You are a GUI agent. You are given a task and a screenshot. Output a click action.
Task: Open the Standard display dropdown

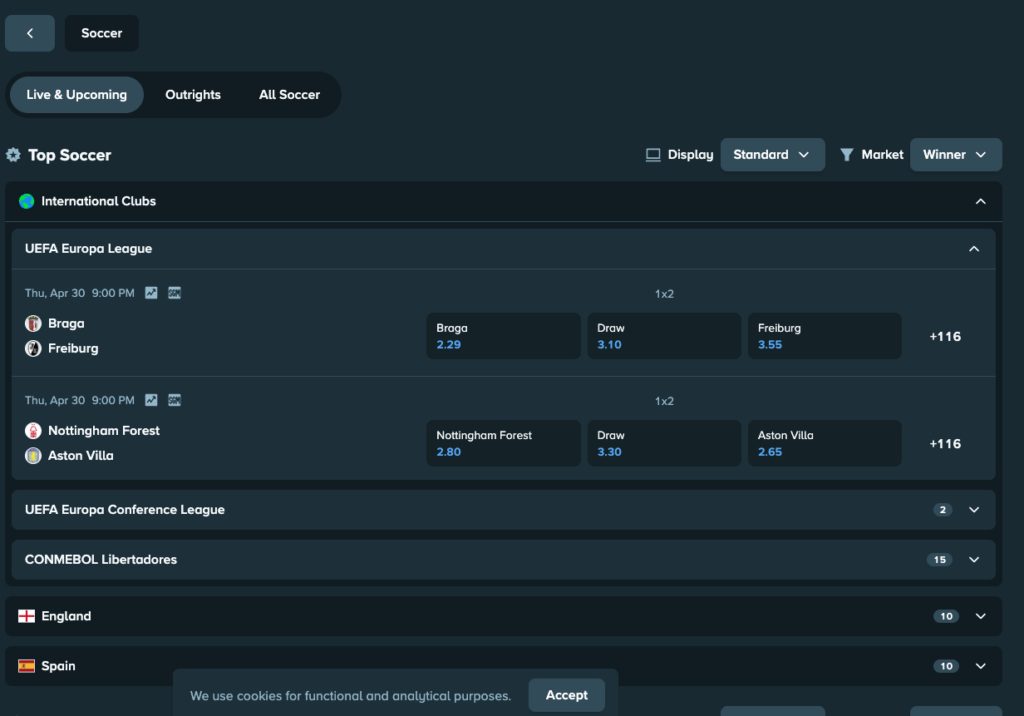(773, 155)
